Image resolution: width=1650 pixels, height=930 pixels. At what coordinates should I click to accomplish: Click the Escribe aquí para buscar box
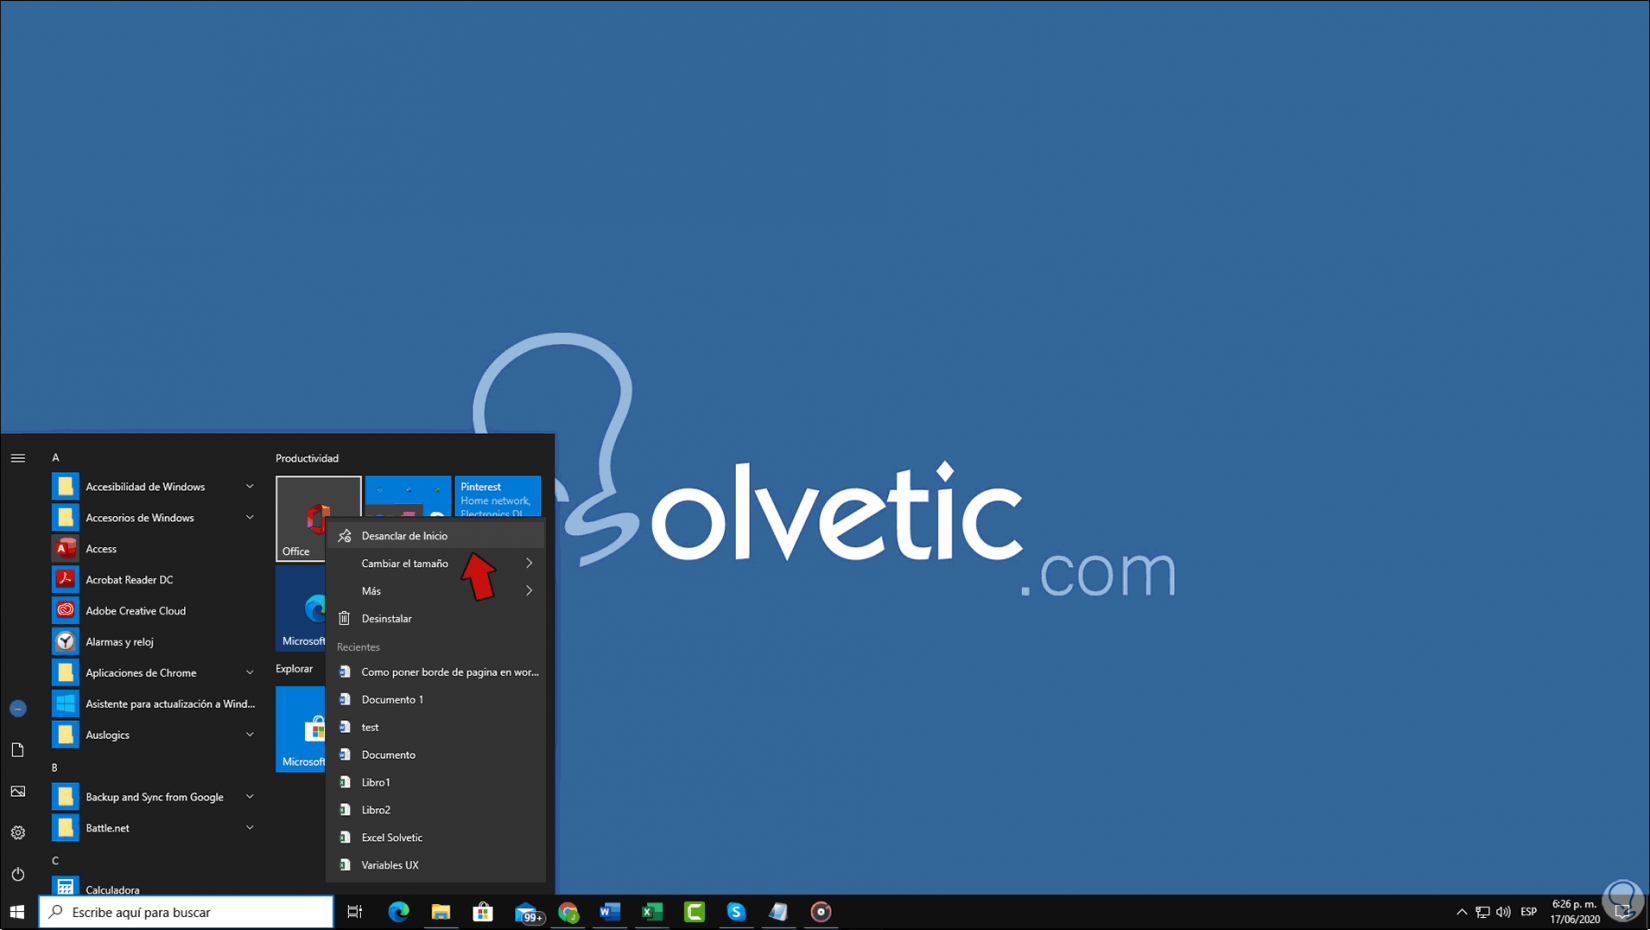click(x=186, y=912)
